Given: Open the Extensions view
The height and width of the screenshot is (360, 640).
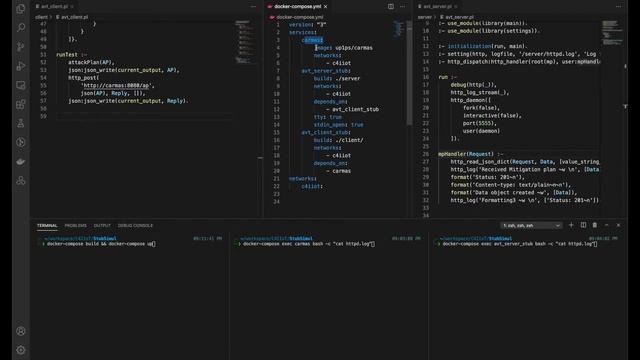Looking at the screenshot, I should coord(21,104).
